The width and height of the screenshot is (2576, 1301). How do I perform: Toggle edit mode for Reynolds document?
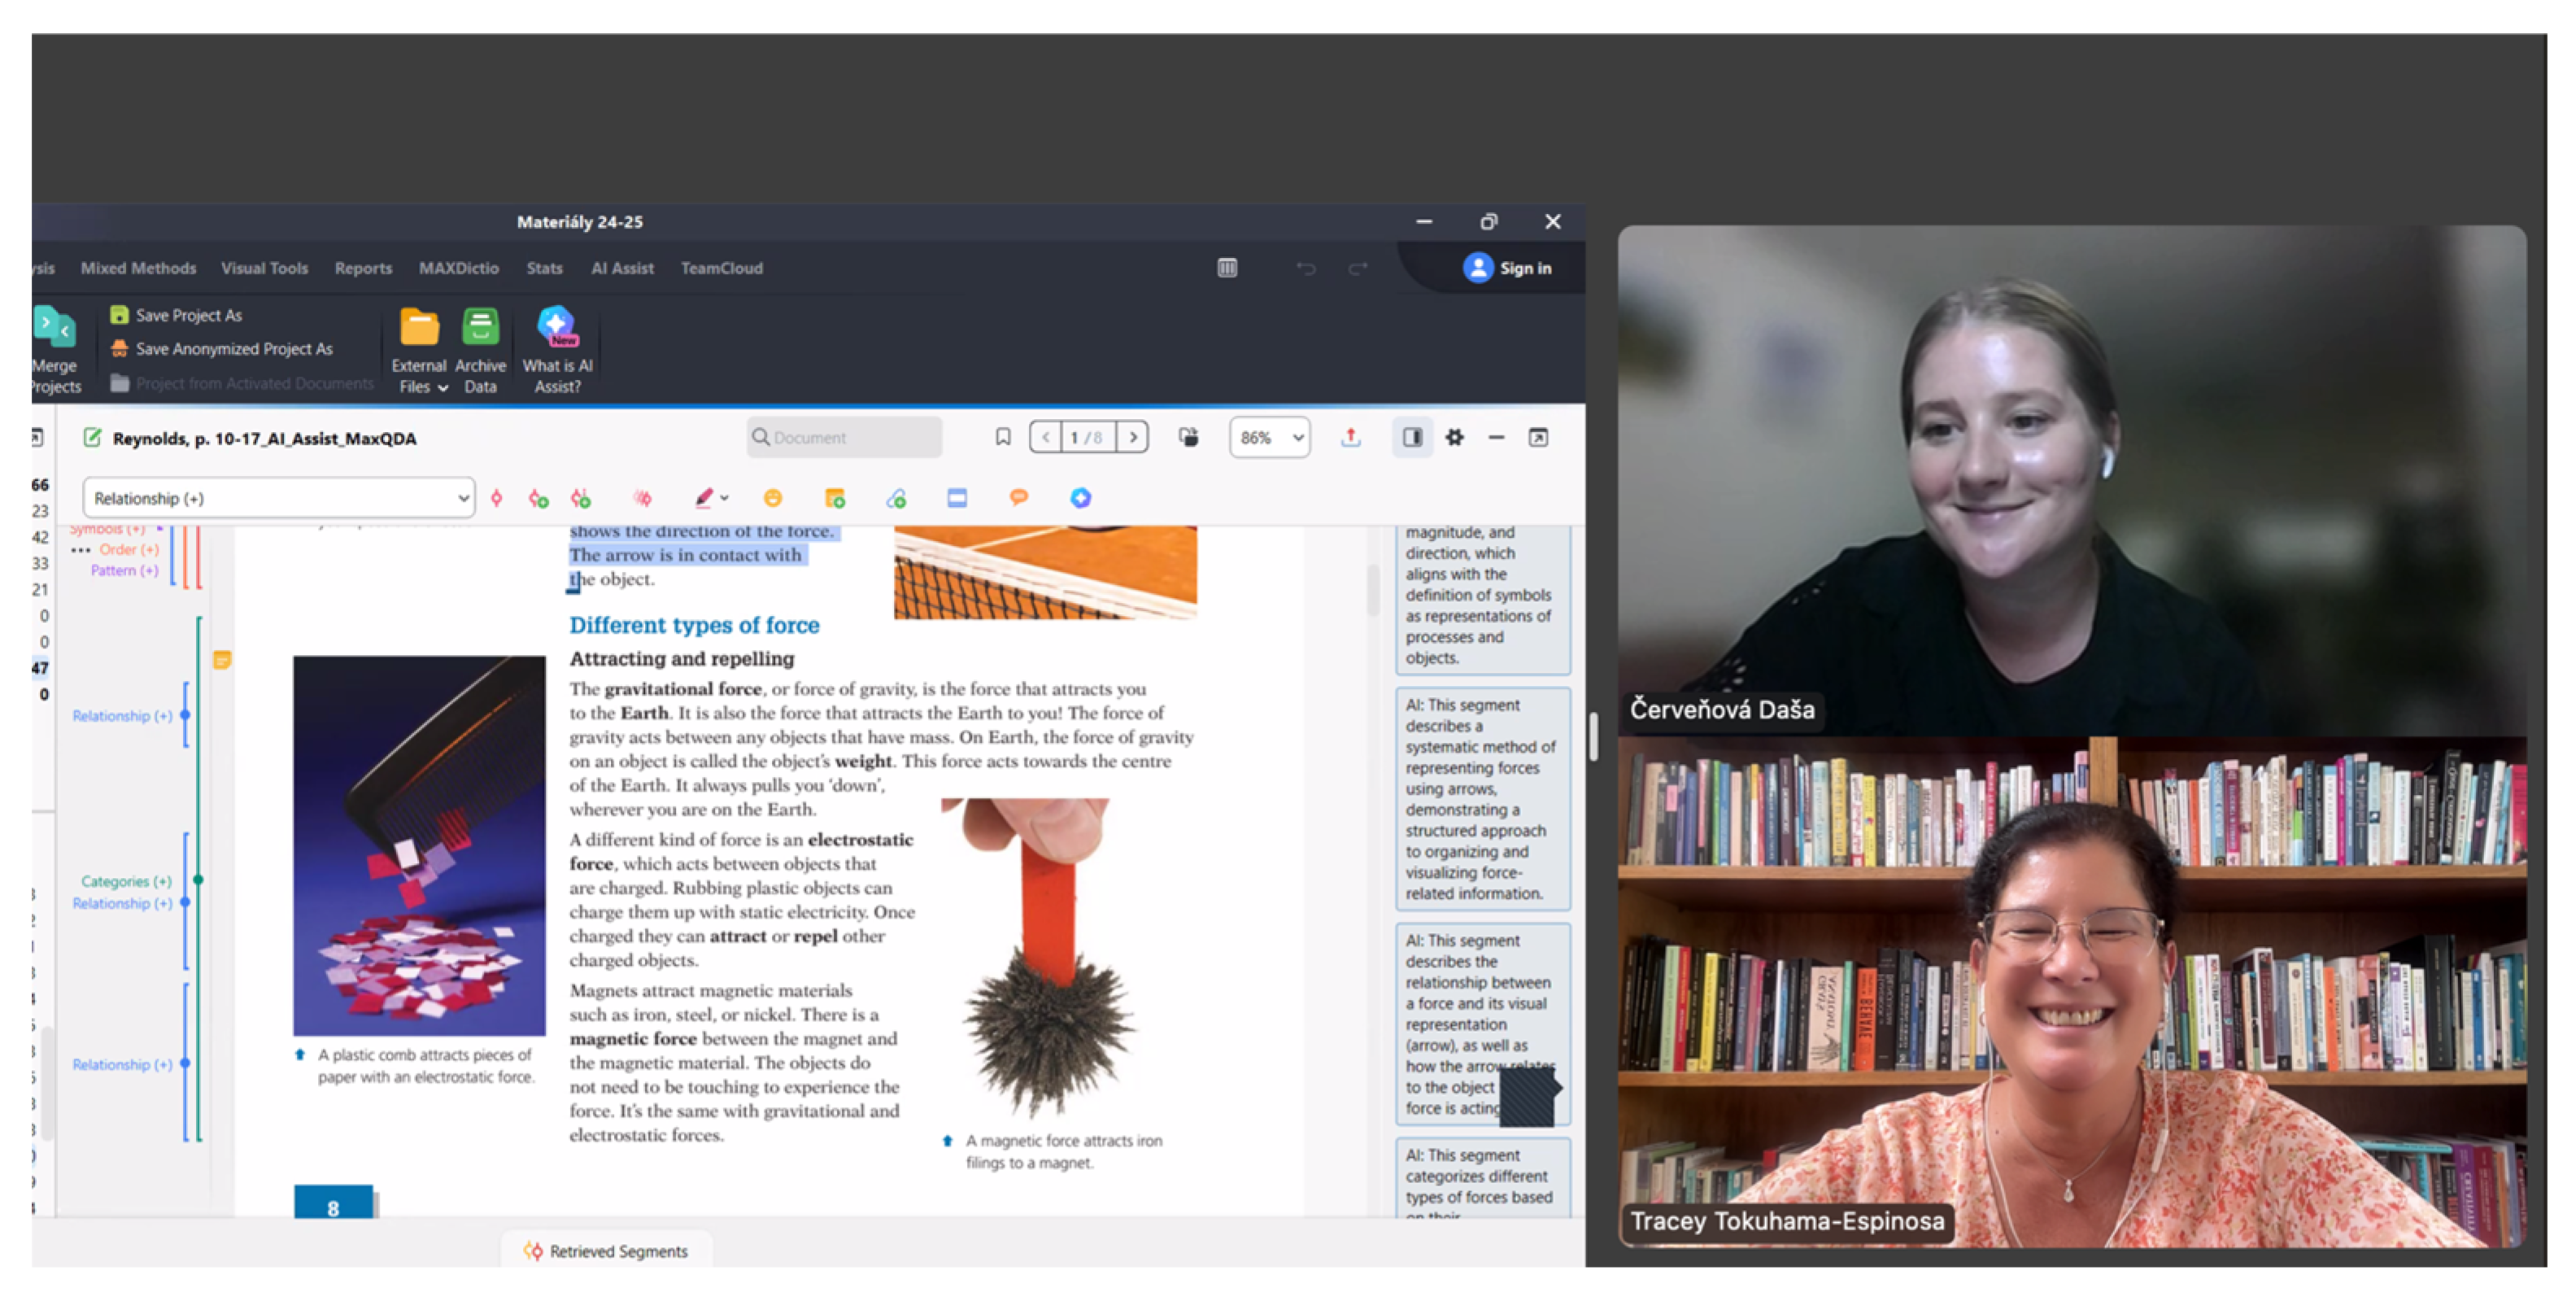(92, 438)
